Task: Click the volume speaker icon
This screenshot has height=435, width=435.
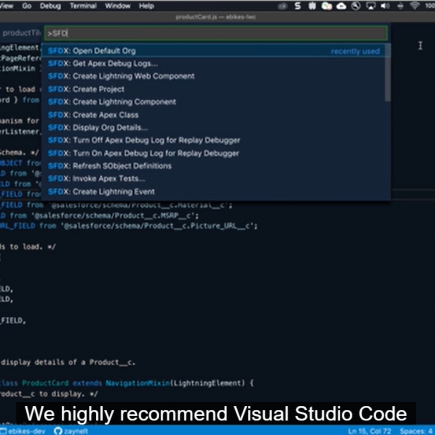Action: pyautogui.click(x=385, y=6)
